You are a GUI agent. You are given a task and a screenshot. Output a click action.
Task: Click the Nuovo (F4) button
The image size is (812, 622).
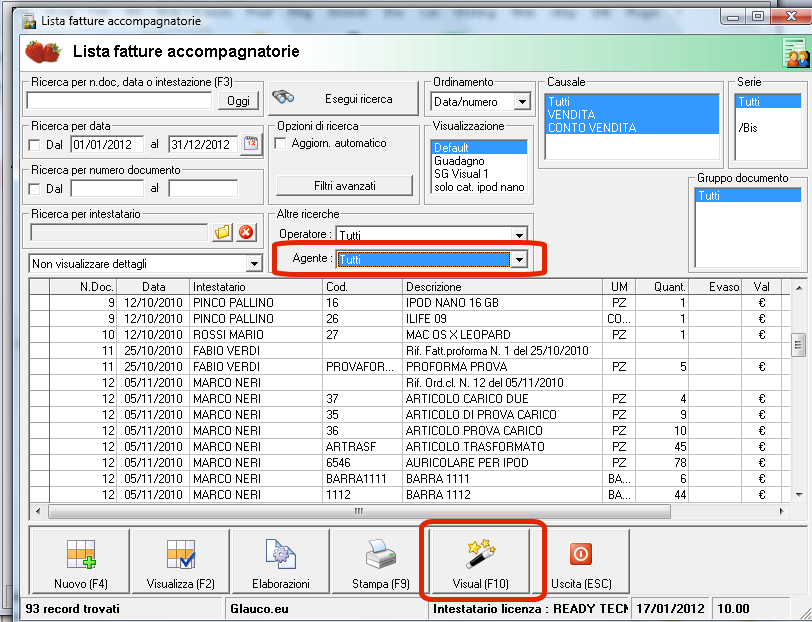[81, 561]
